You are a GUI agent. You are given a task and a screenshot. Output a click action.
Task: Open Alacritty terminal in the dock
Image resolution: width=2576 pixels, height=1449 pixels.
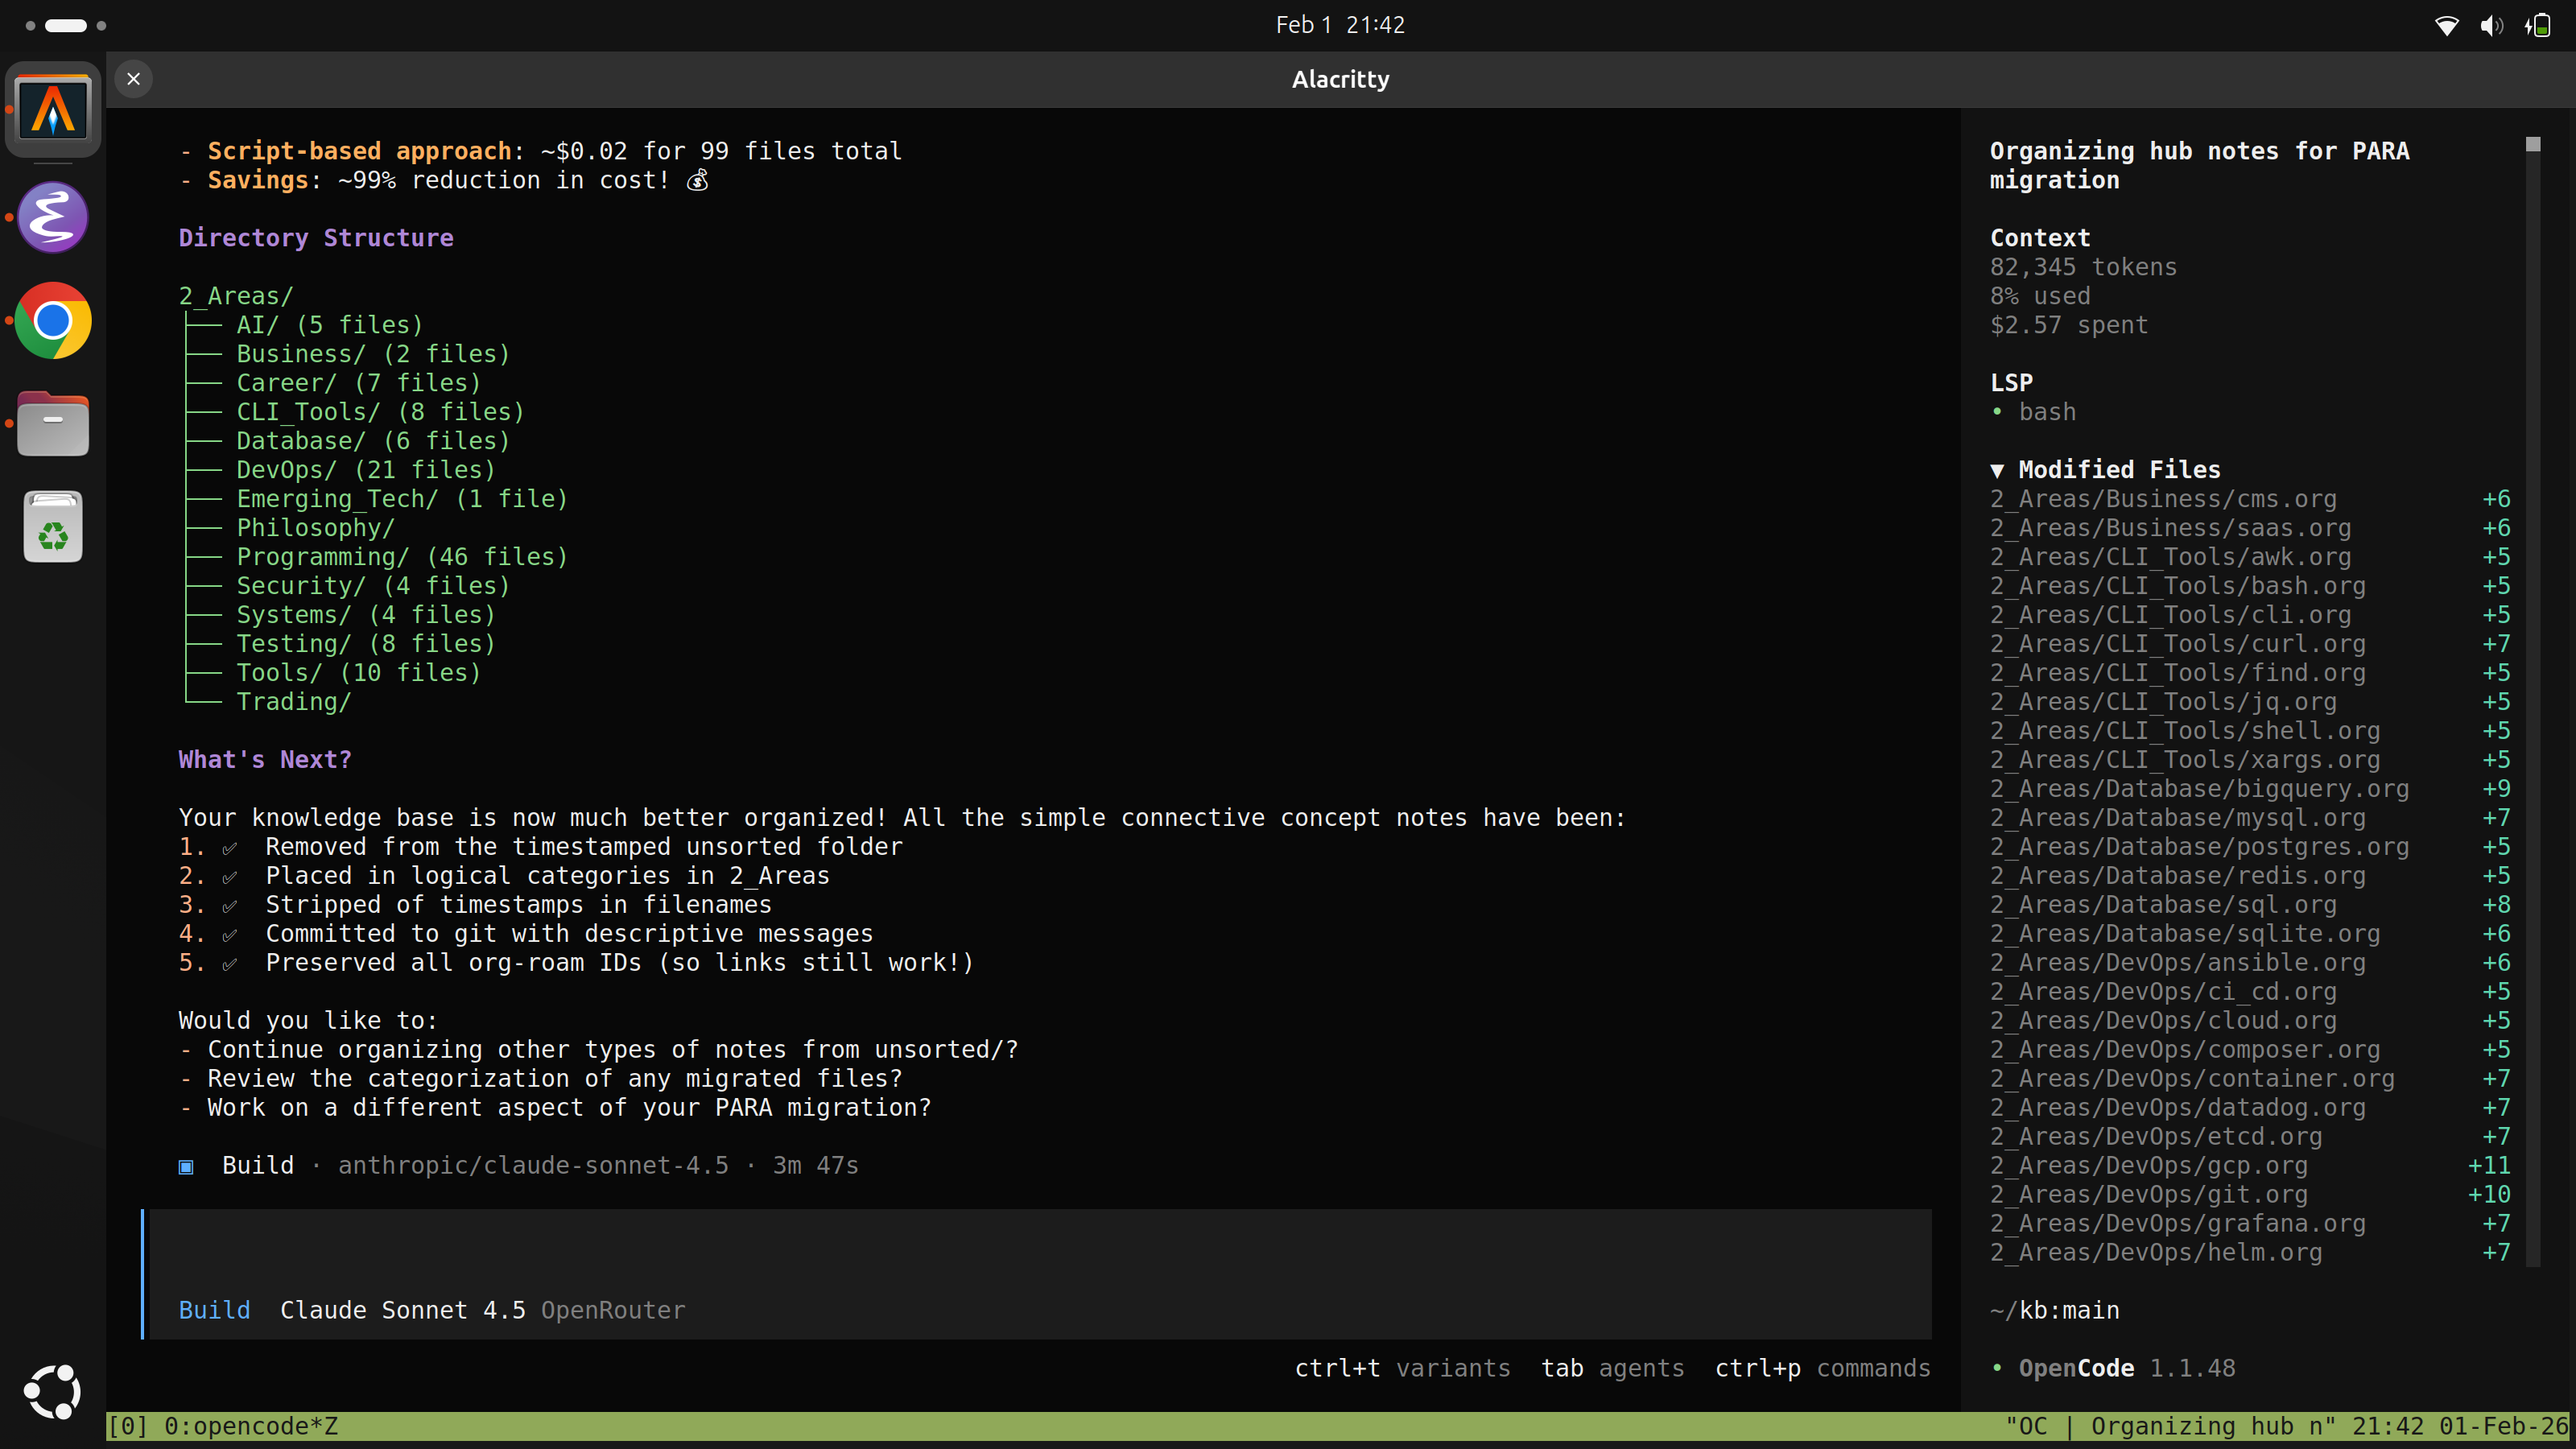click(x=53, y=109)
